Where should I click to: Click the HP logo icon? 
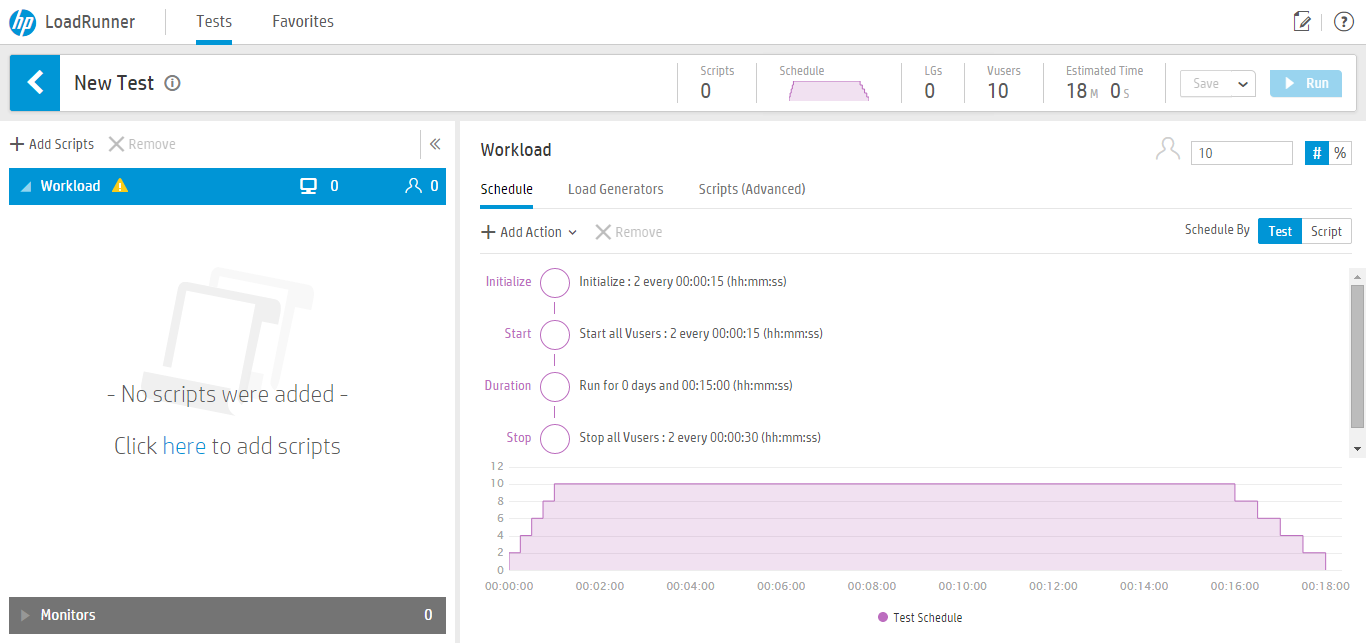pyautogui.click(x=22, y=21)
